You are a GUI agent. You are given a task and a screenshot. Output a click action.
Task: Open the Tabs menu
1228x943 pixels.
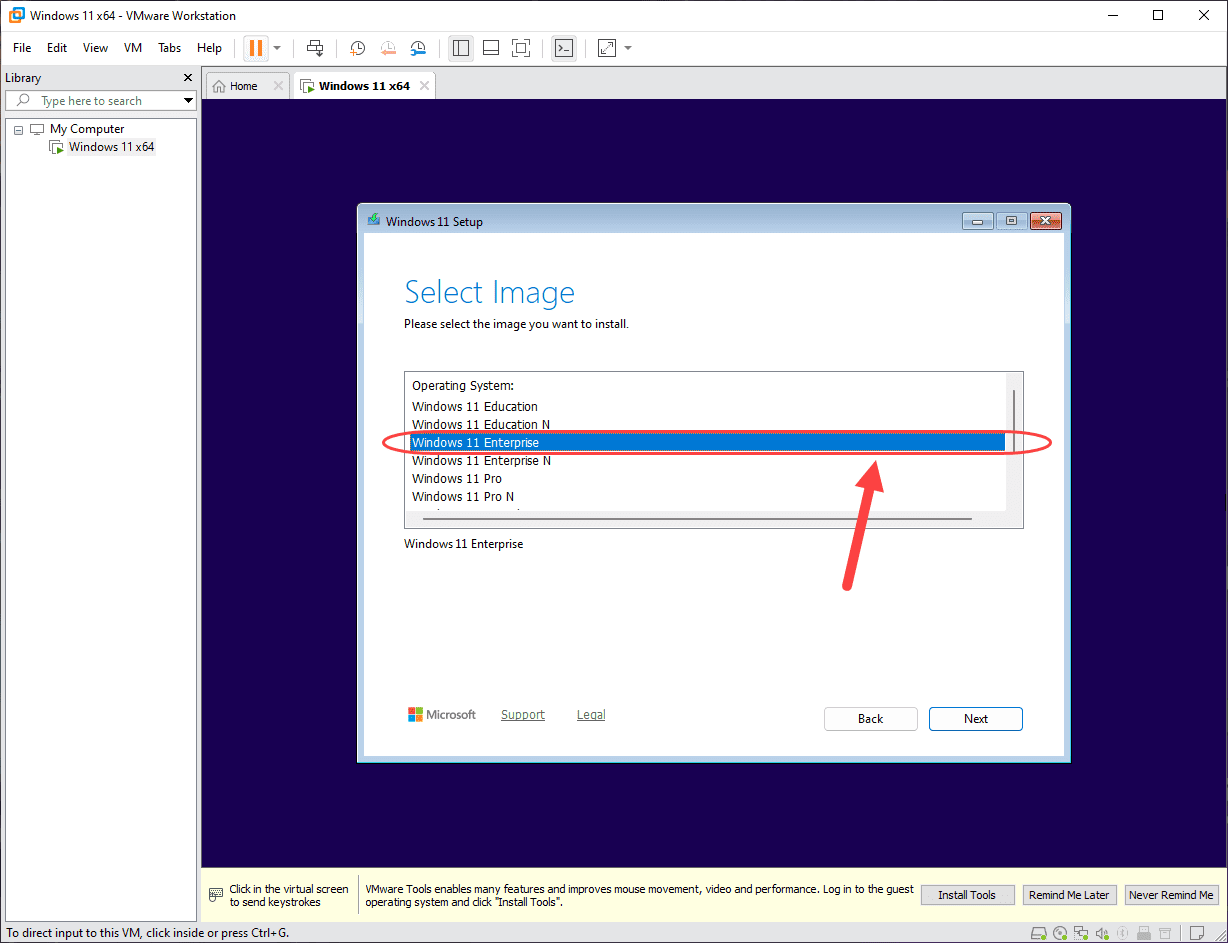coord(170,48)
